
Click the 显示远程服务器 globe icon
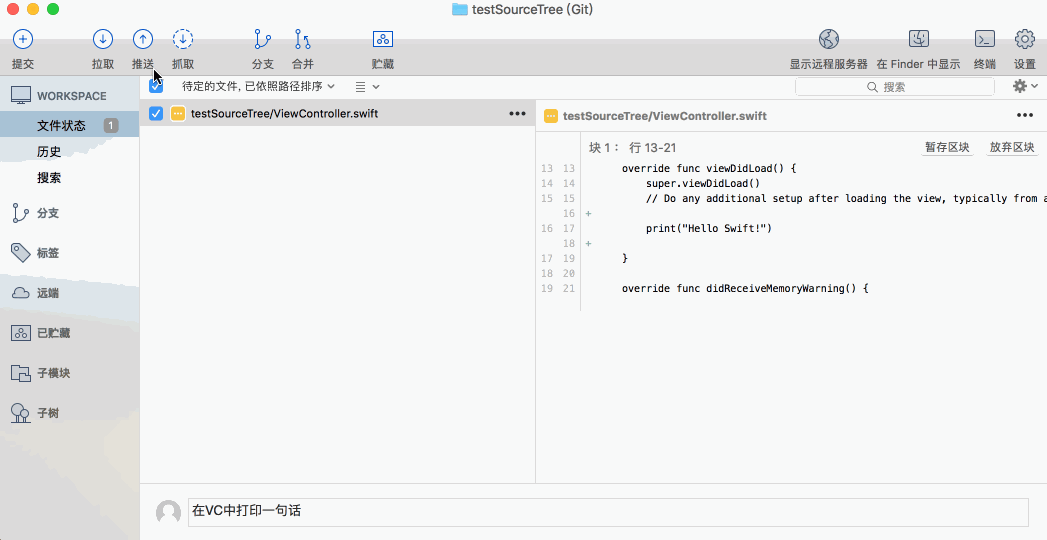click(x=829, y=39)
